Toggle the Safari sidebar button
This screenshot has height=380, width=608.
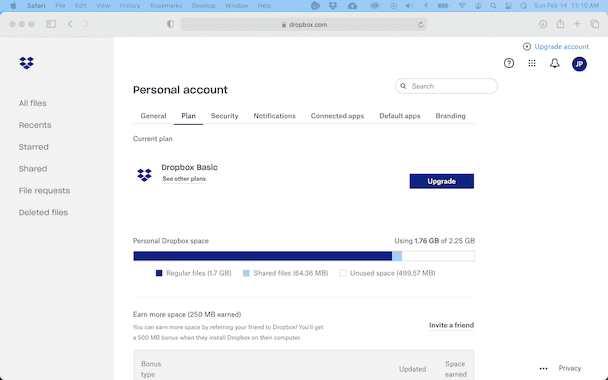pyautogui.click(x=51, y=24)
